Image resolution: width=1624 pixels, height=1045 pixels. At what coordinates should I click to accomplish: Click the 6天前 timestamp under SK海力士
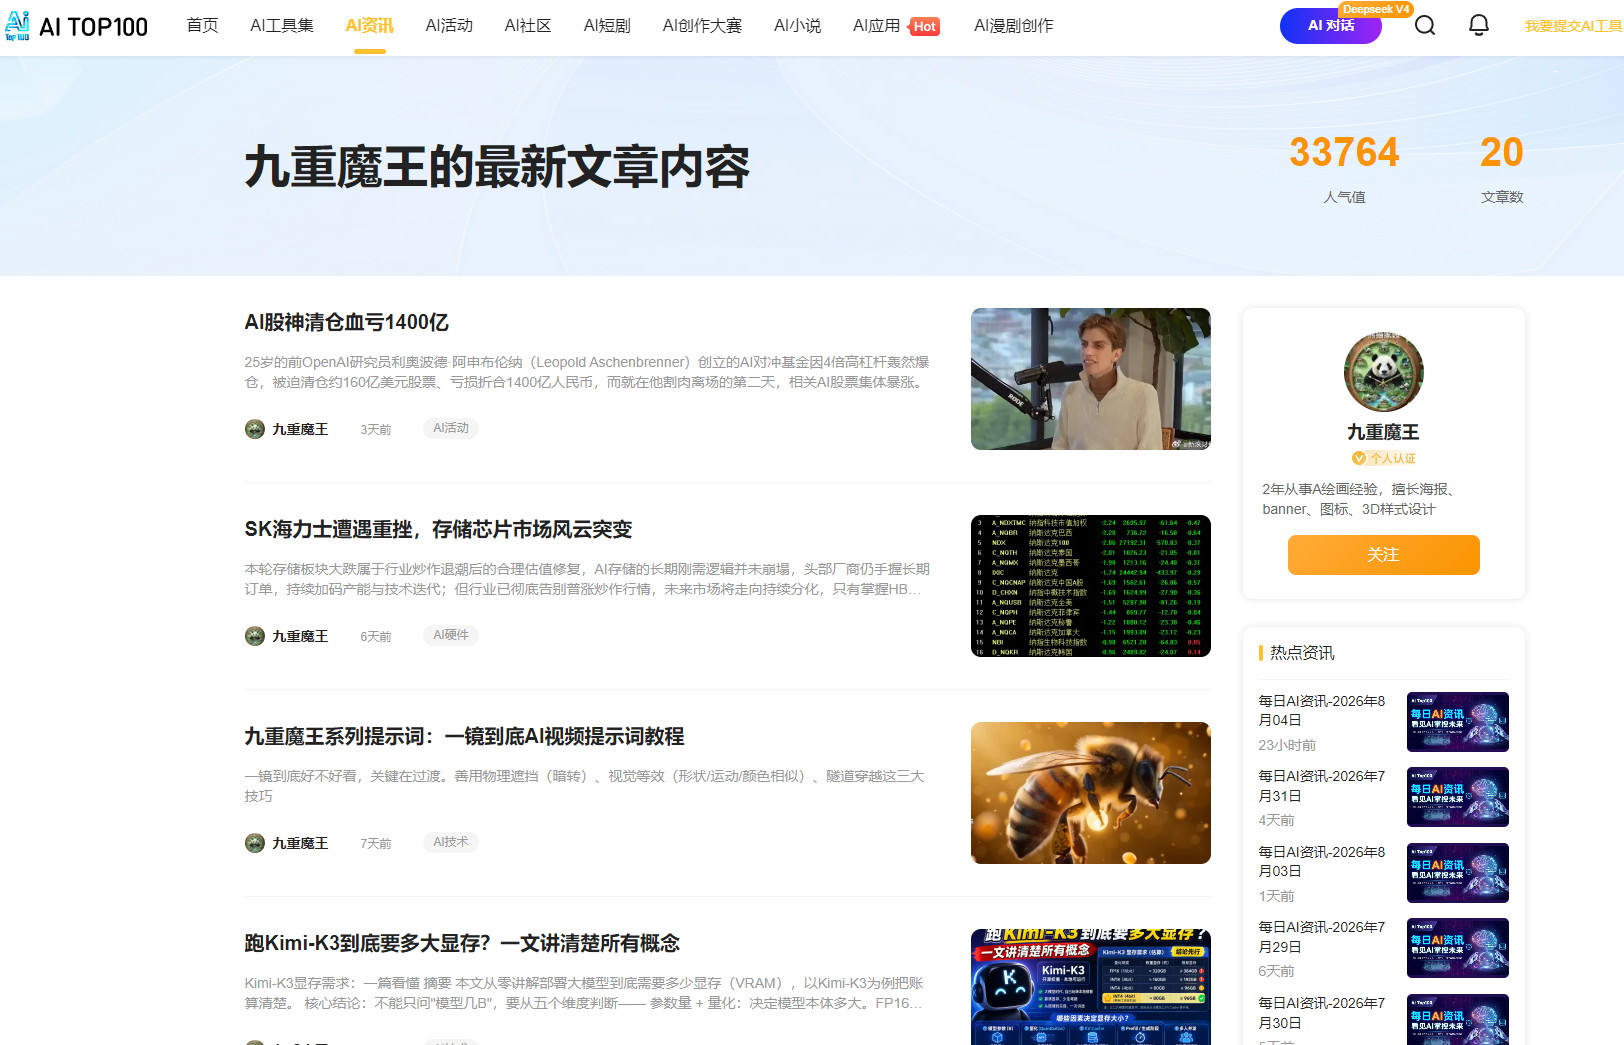(x=376, y=637)
